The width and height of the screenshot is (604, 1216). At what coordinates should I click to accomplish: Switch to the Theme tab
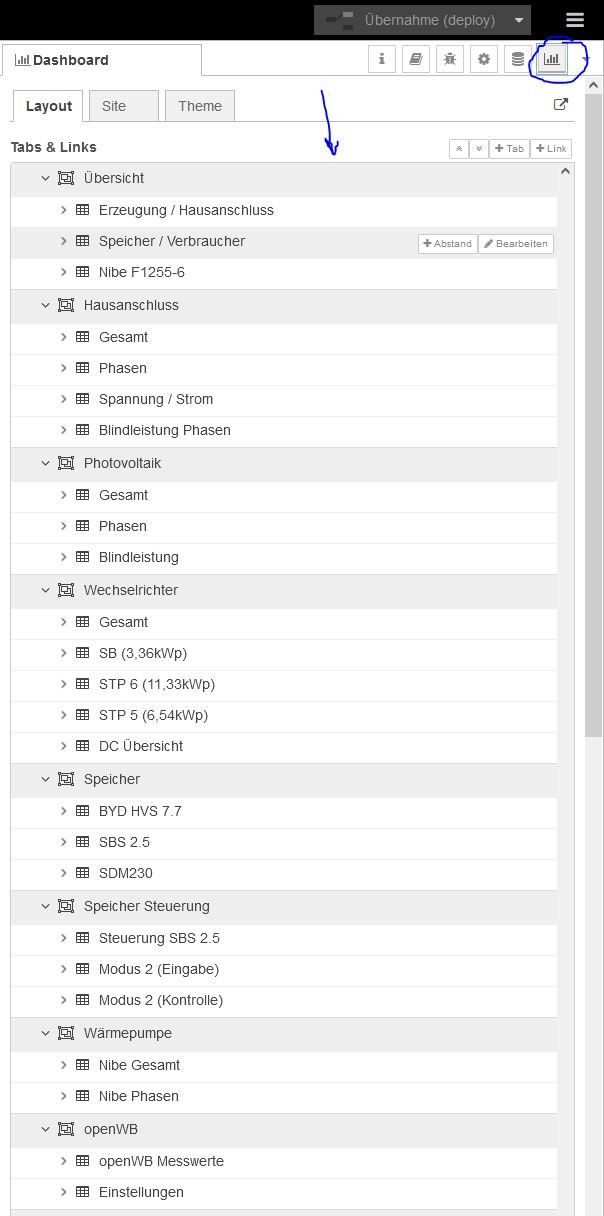200,106
